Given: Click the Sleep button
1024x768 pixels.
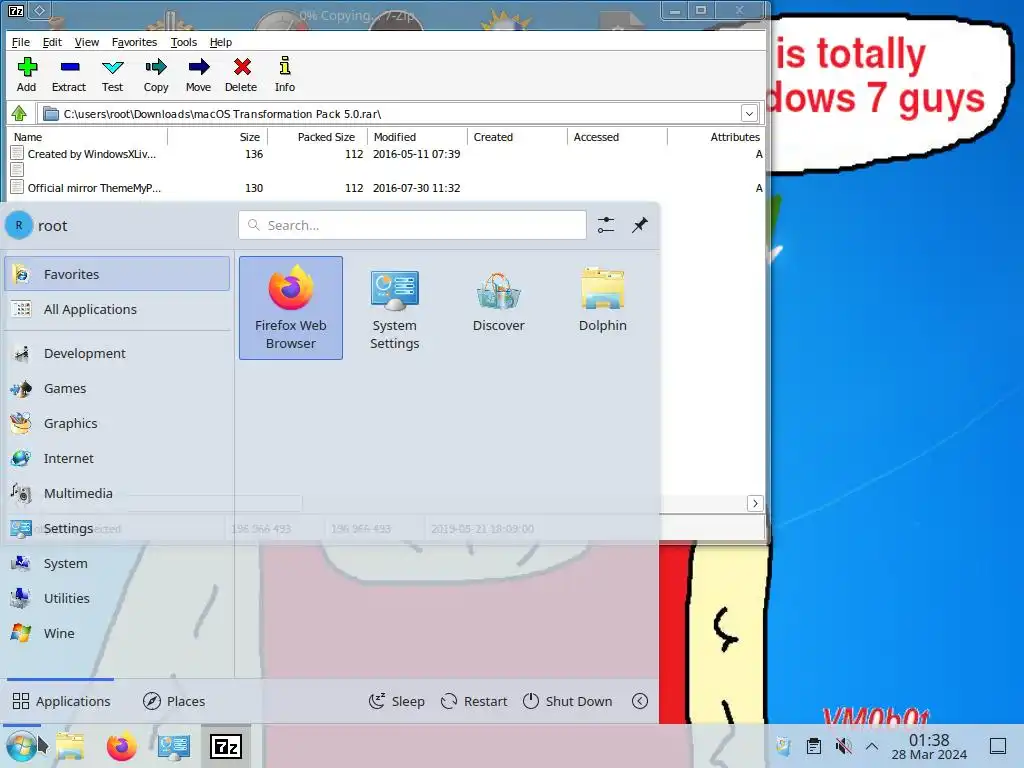Looking at the screenshot, I should point(396,701).
